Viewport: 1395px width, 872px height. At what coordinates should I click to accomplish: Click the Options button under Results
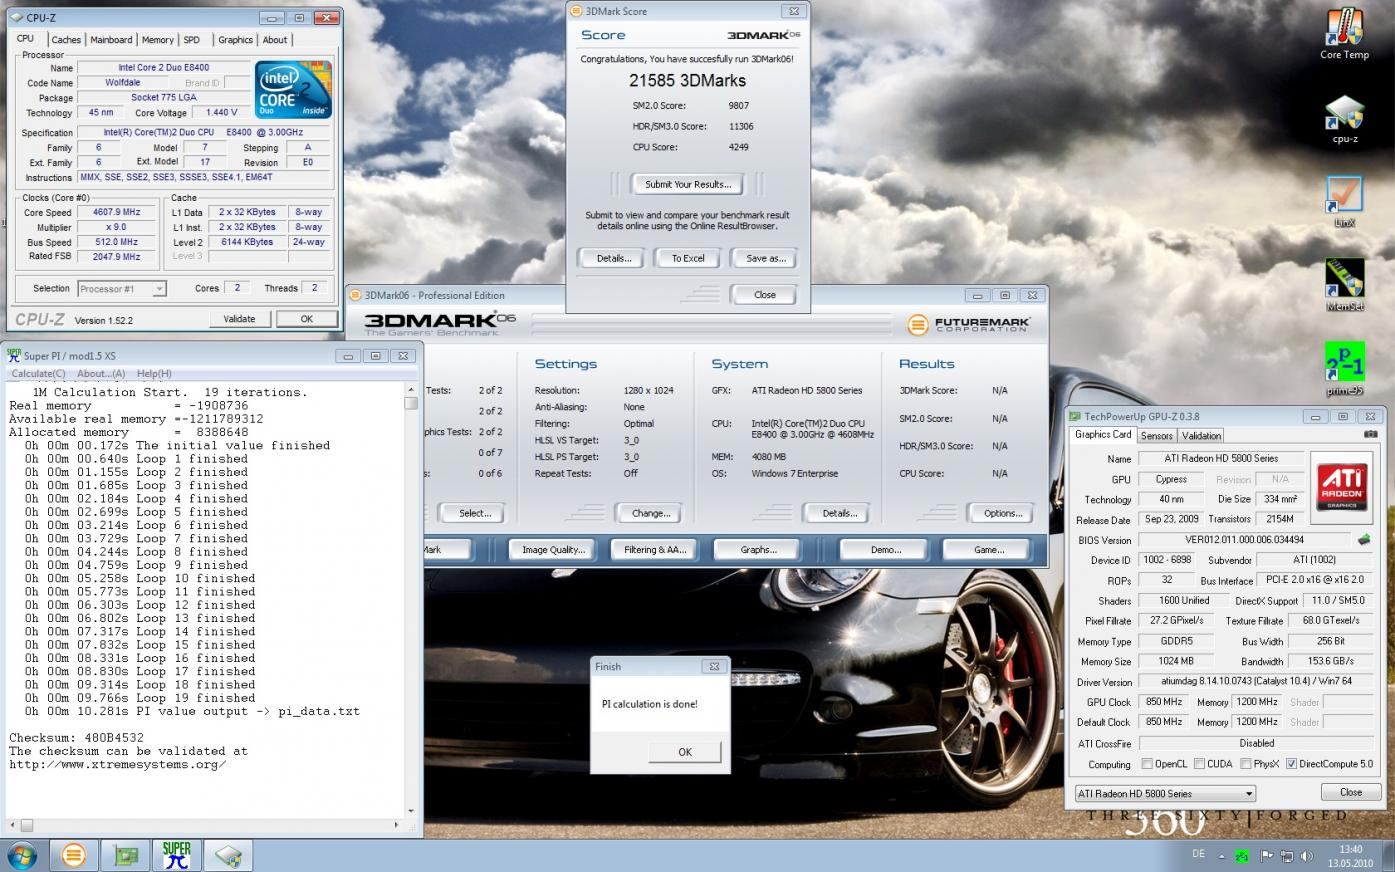[1002, 513]
